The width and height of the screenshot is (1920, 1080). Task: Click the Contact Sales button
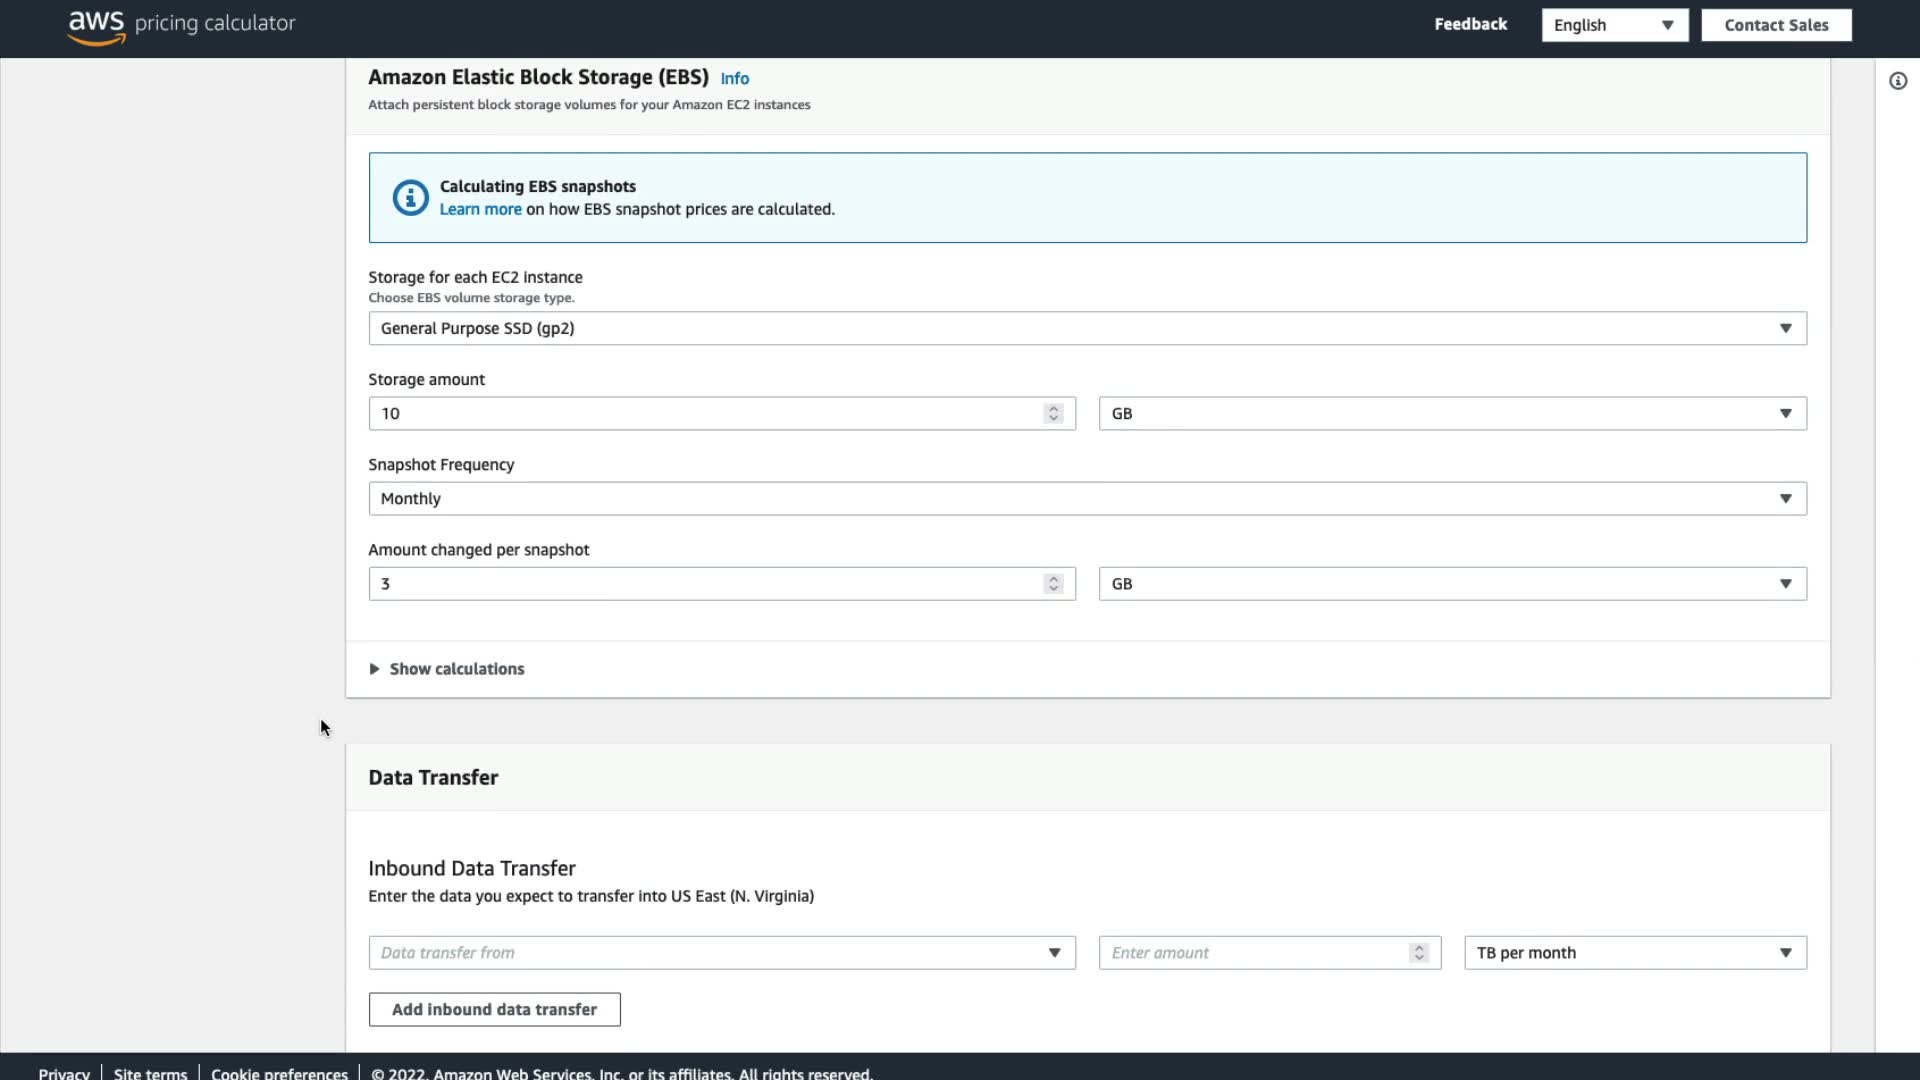[1775, 26]
